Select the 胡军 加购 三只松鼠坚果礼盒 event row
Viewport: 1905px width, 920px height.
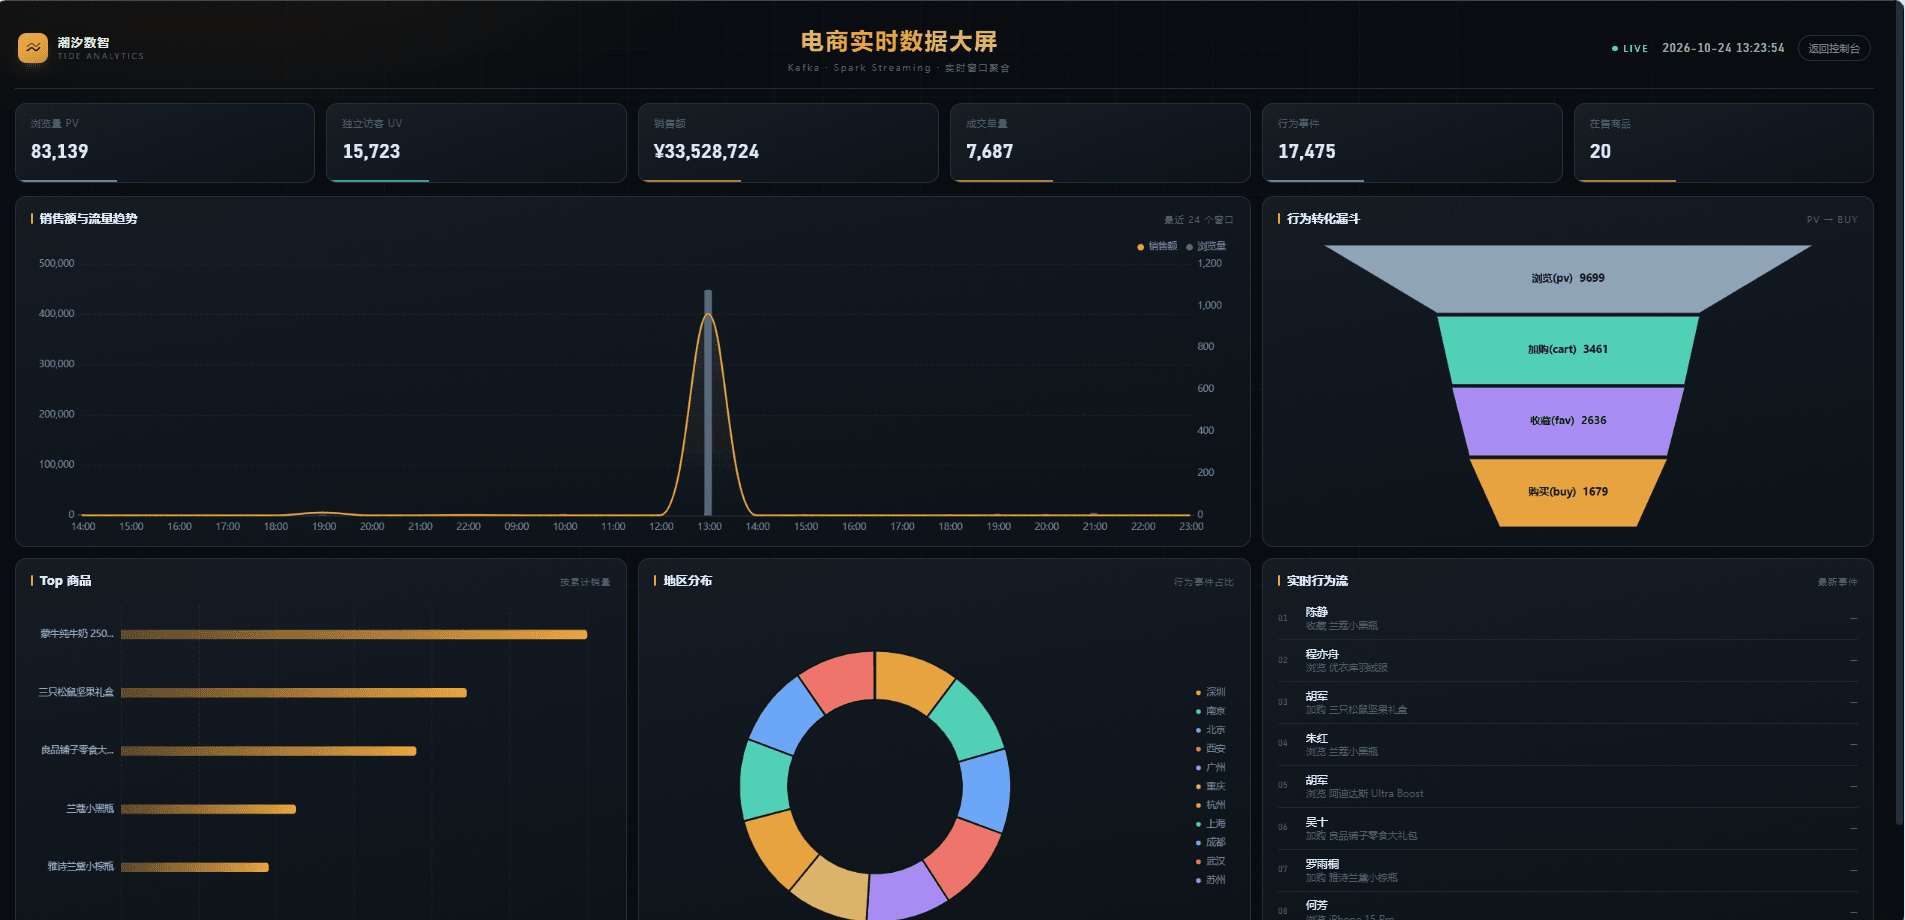coord(1568,703)
